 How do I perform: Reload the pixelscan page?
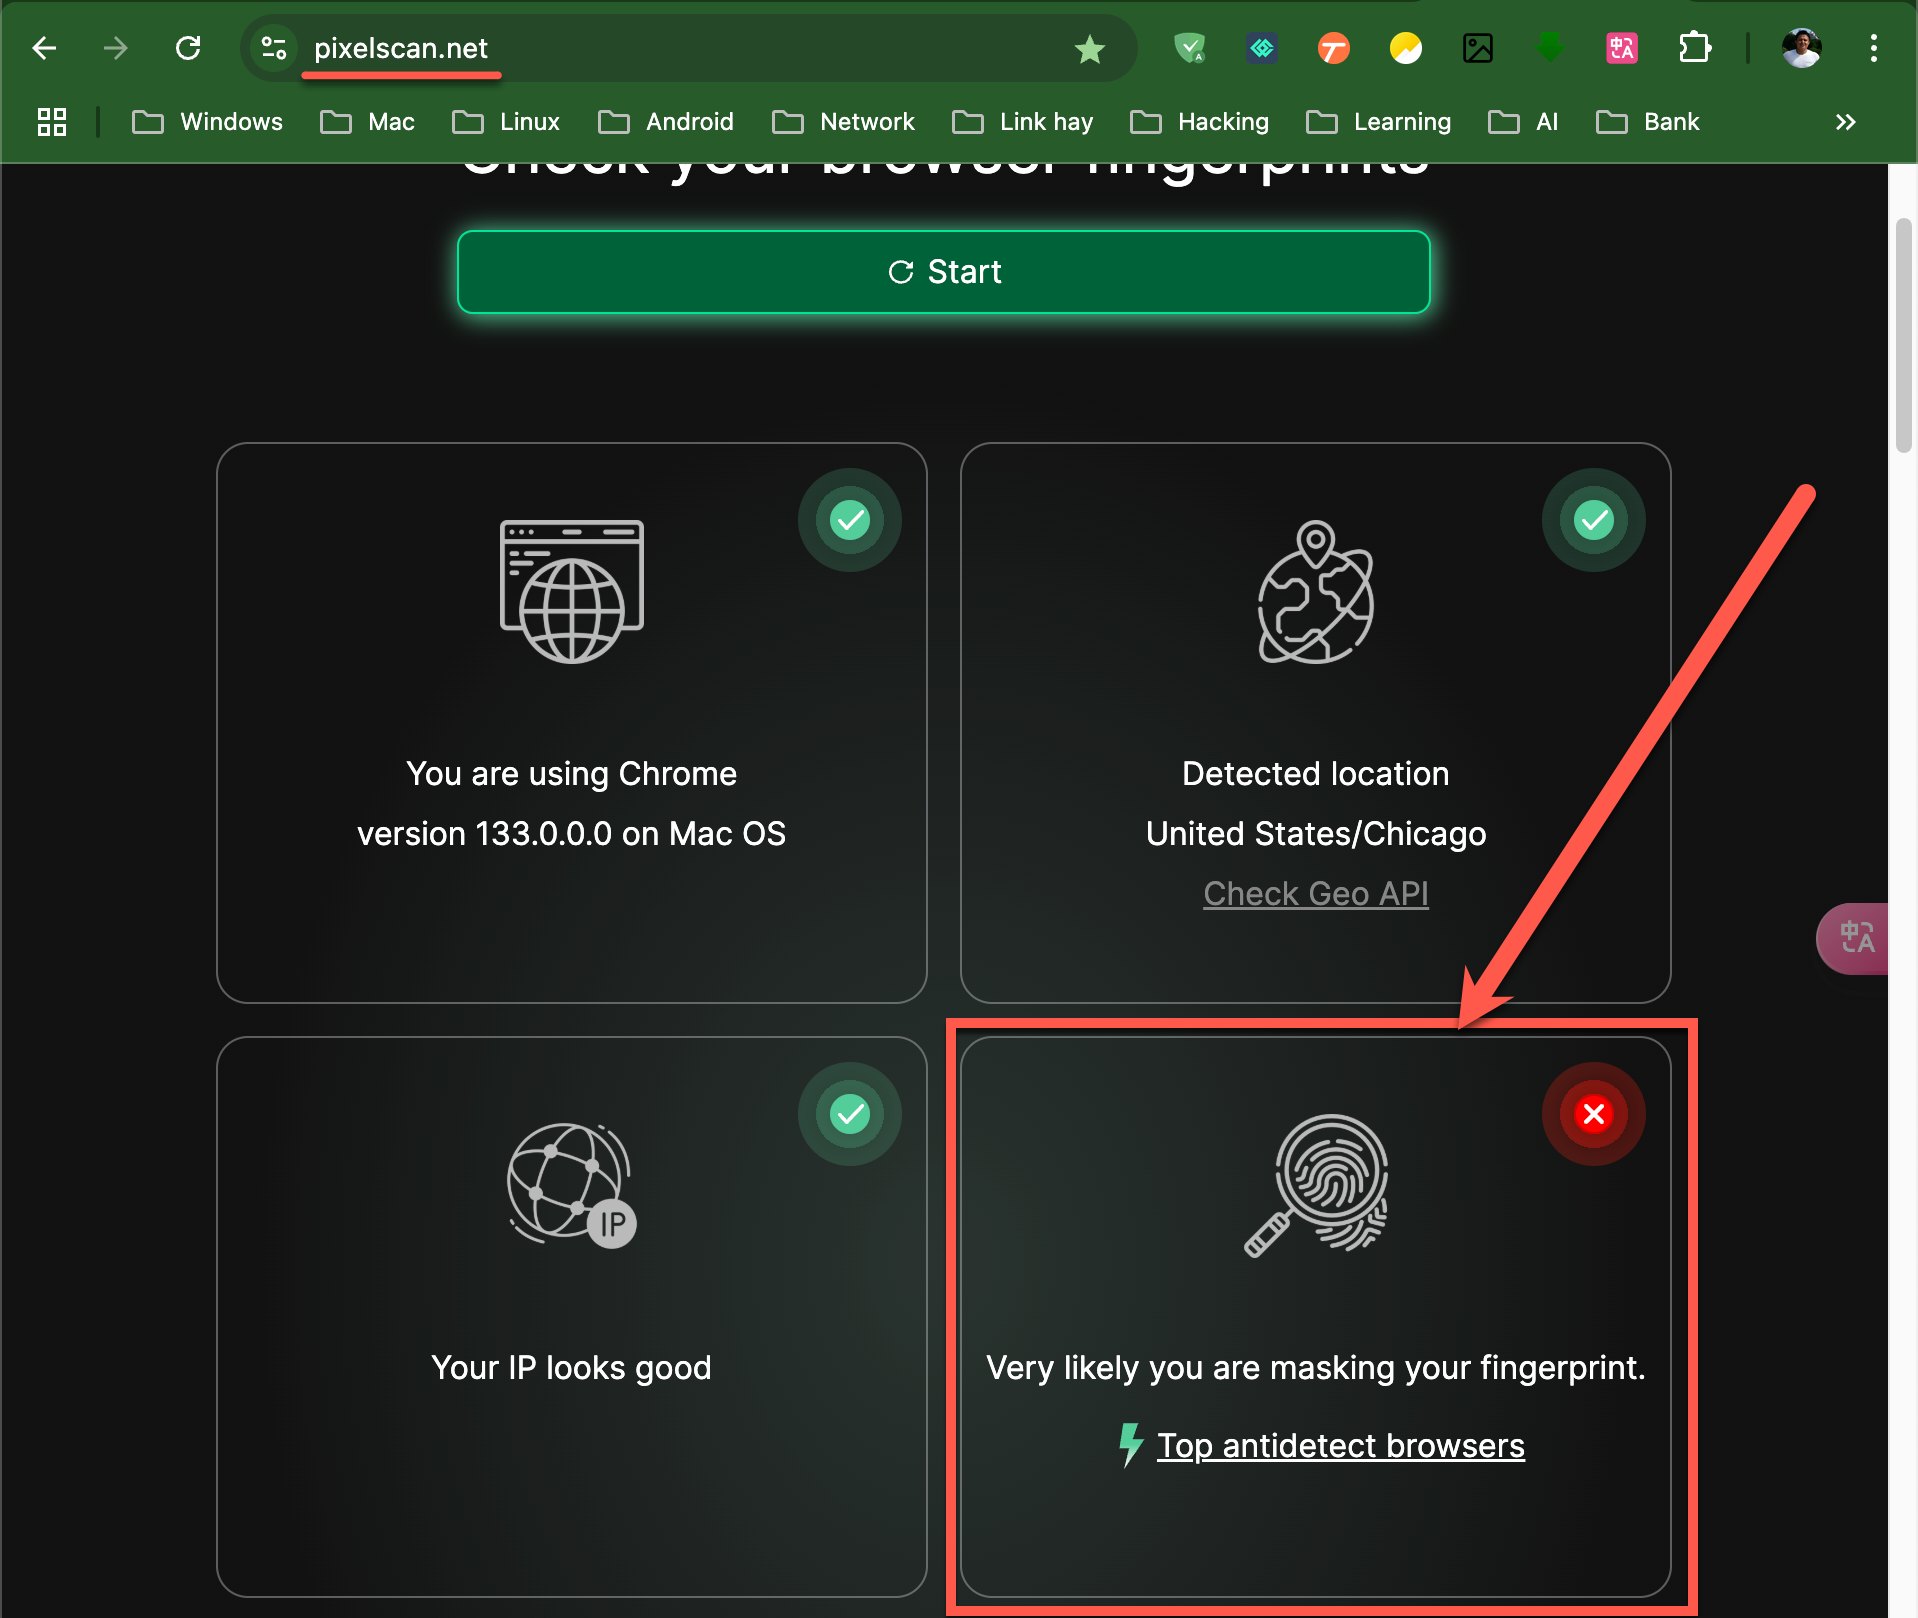pyautogui.click(x=188, y=48)
